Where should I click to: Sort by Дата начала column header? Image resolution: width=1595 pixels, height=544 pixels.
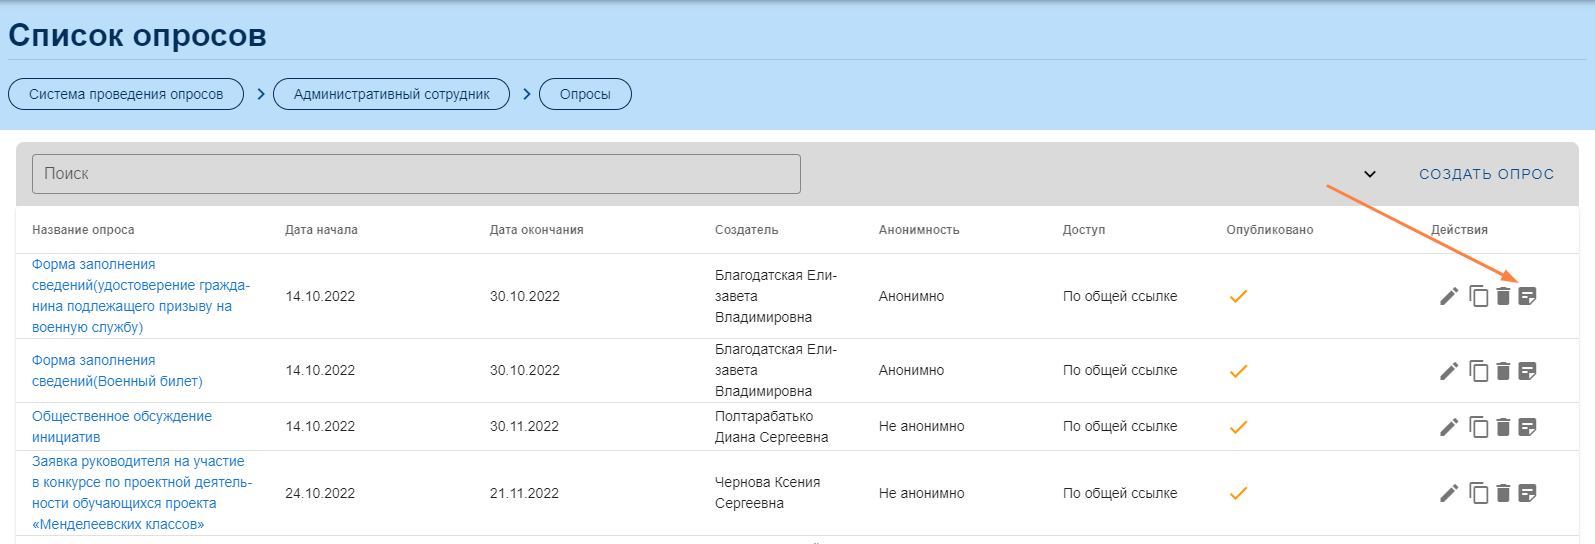click(x=321, y=230)
